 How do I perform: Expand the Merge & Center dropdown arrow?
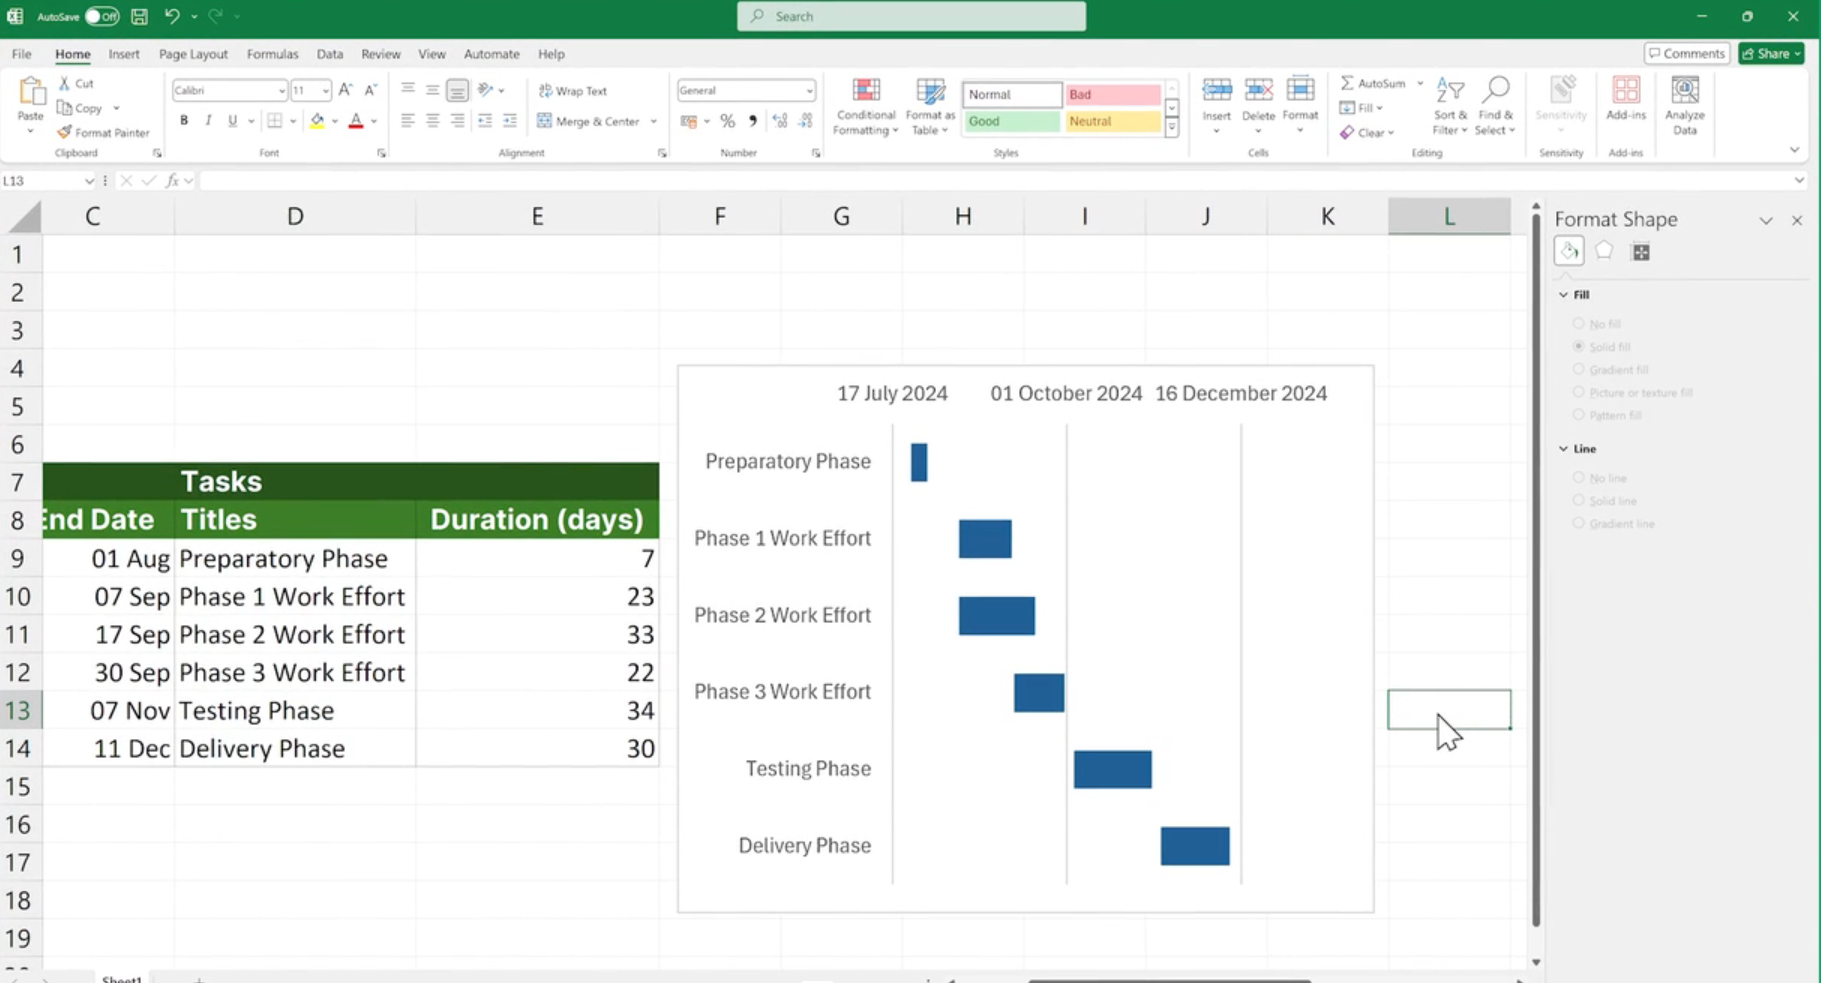pos(653,122)
